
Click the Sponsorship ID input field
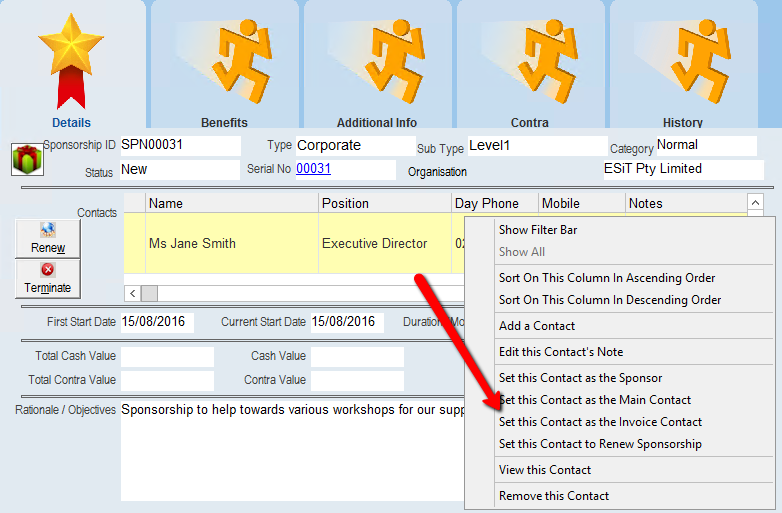tap(180, 146)
